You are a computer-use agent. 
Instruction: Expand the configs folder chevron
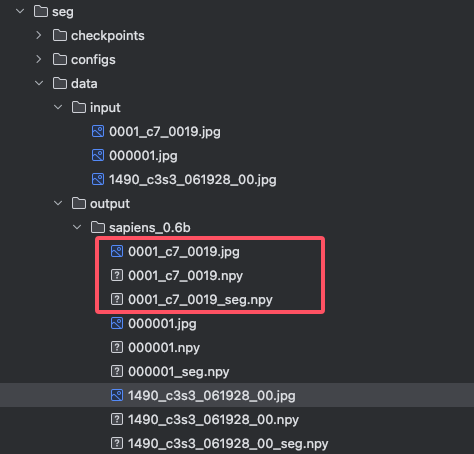pyautogui.click(x=39, y=59)
